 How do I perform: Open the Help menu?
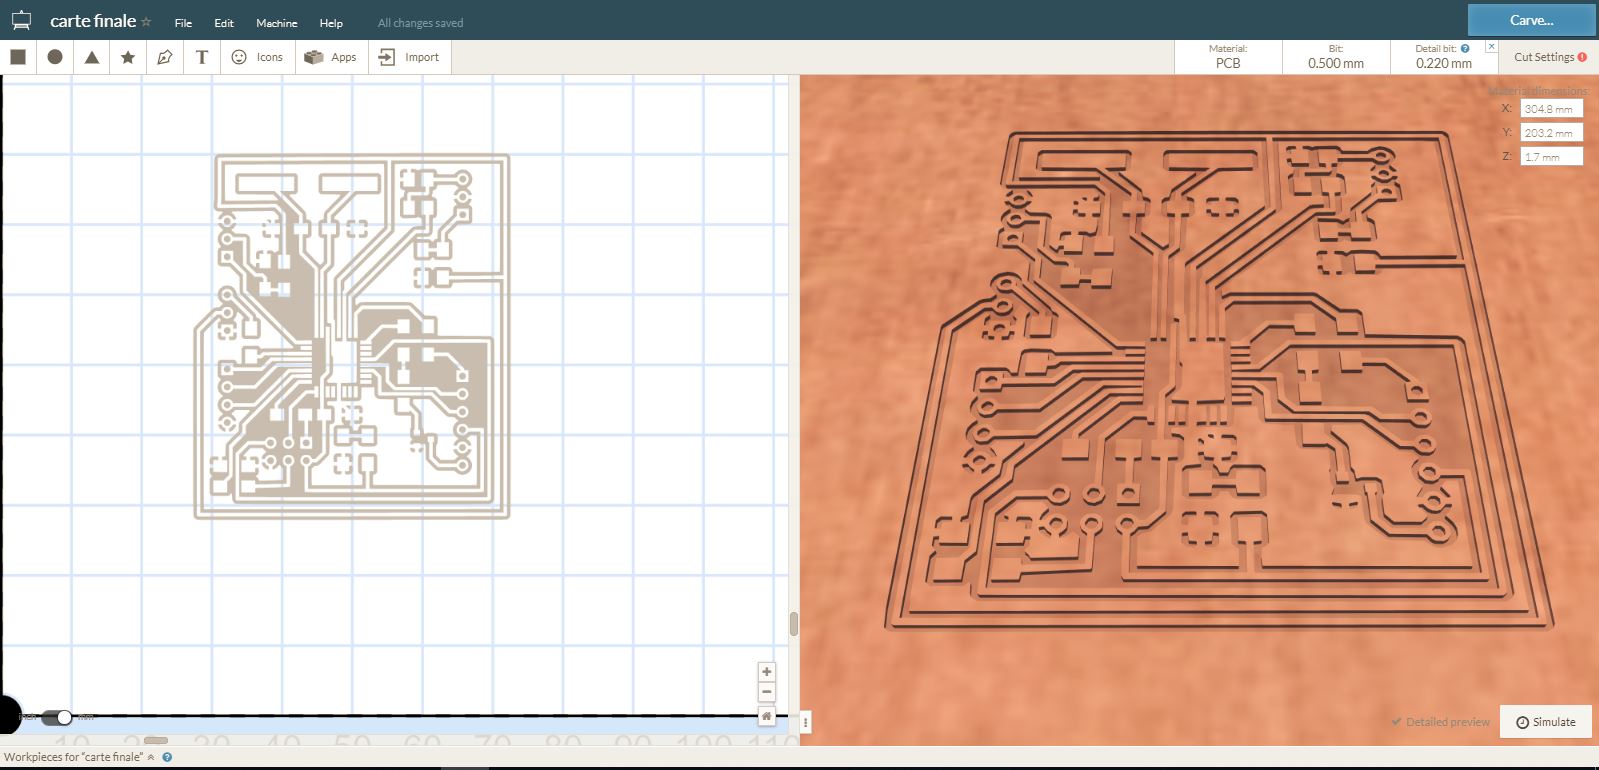coord(331,23)
